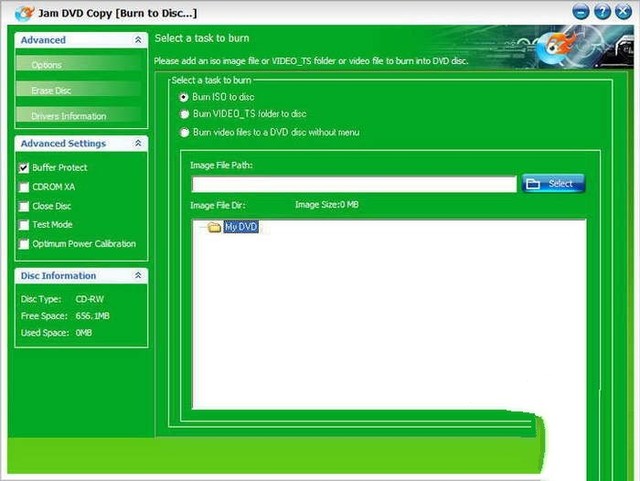Collapse the Advanced panel

coord(138,40)
